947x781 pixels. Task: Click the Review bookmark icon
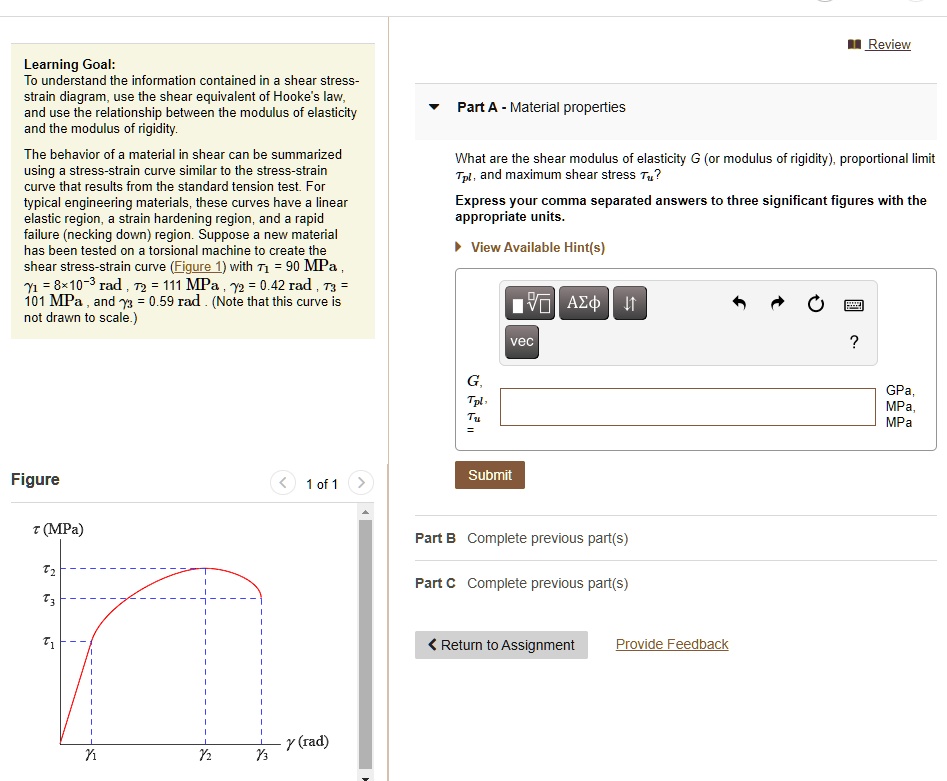tap(855, 44)
